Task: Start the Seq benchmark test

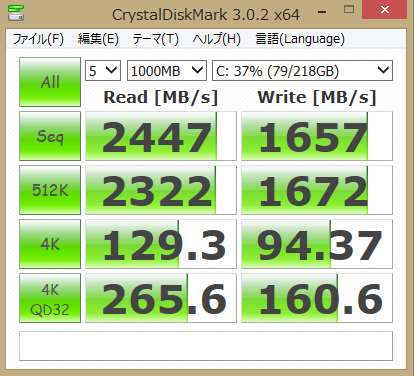Action: [x=50, y=136]
